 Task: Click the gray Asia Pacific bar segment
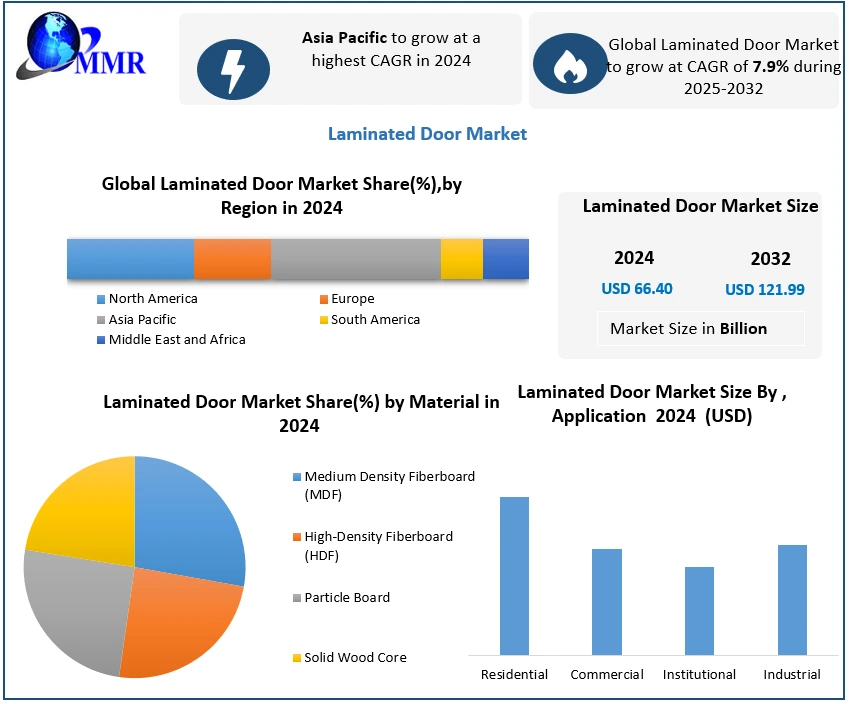[x=355, y=259]
